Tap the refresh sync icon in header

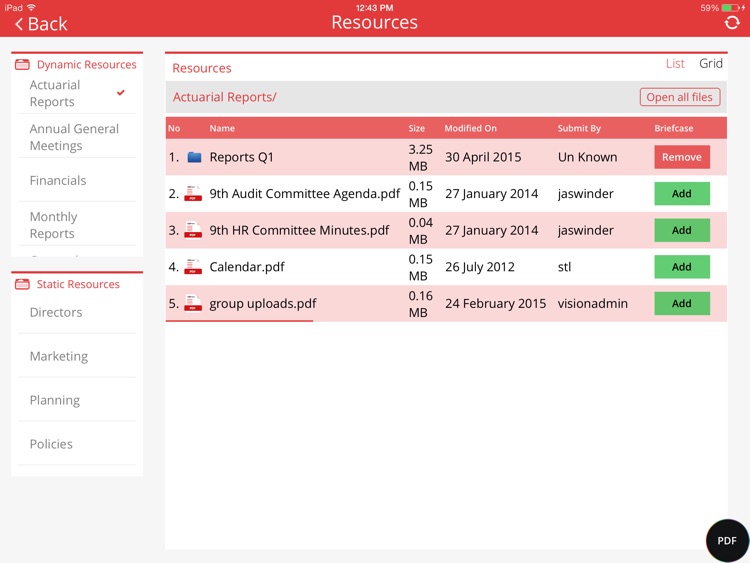click(732, 22)
